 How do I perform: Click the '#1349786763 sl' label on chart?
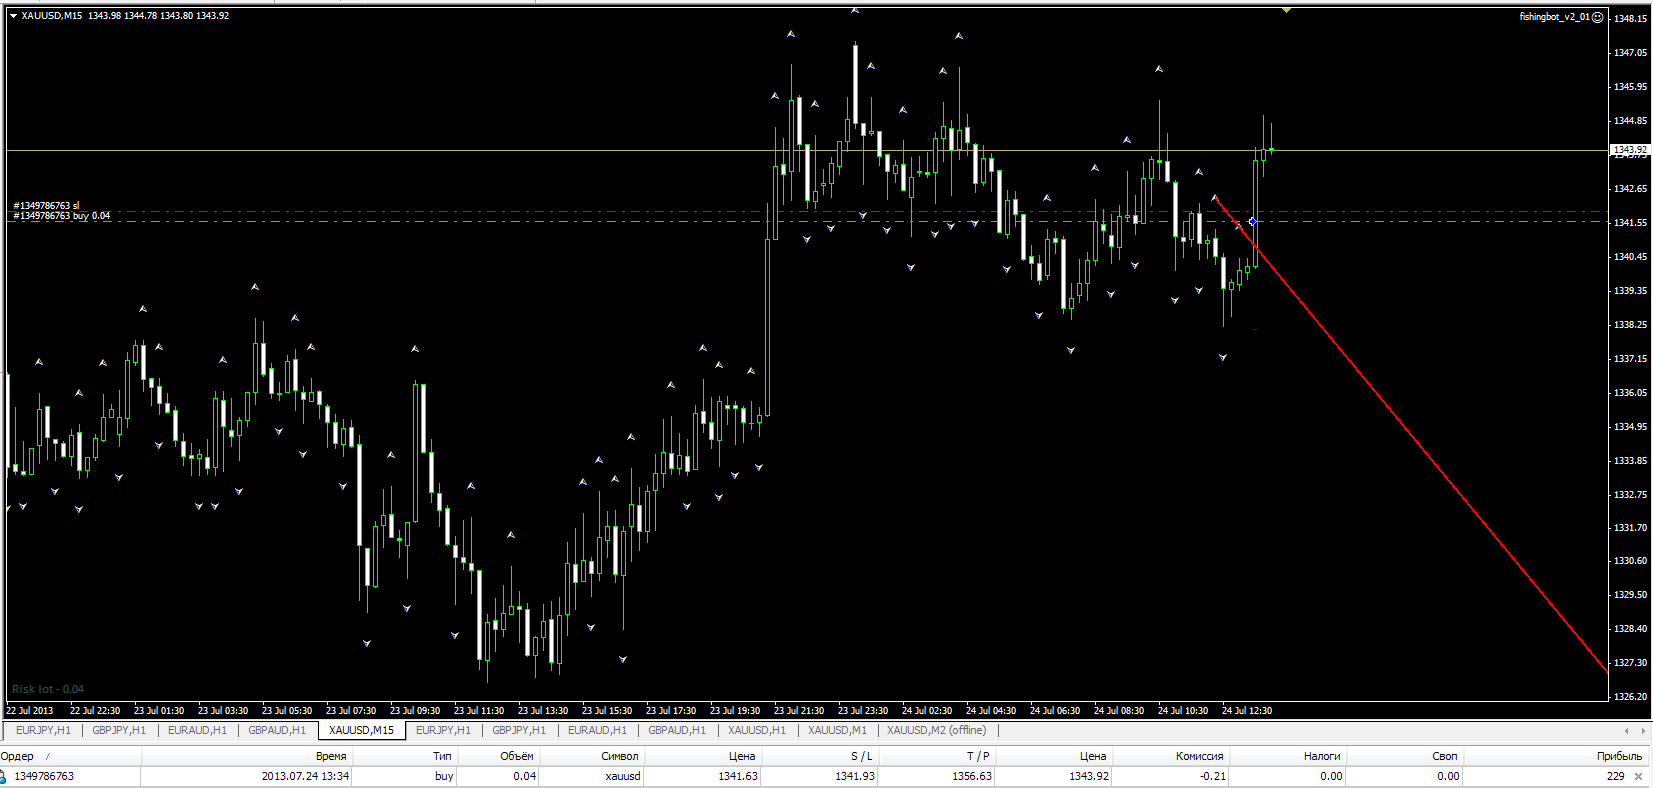coord(46,205)
